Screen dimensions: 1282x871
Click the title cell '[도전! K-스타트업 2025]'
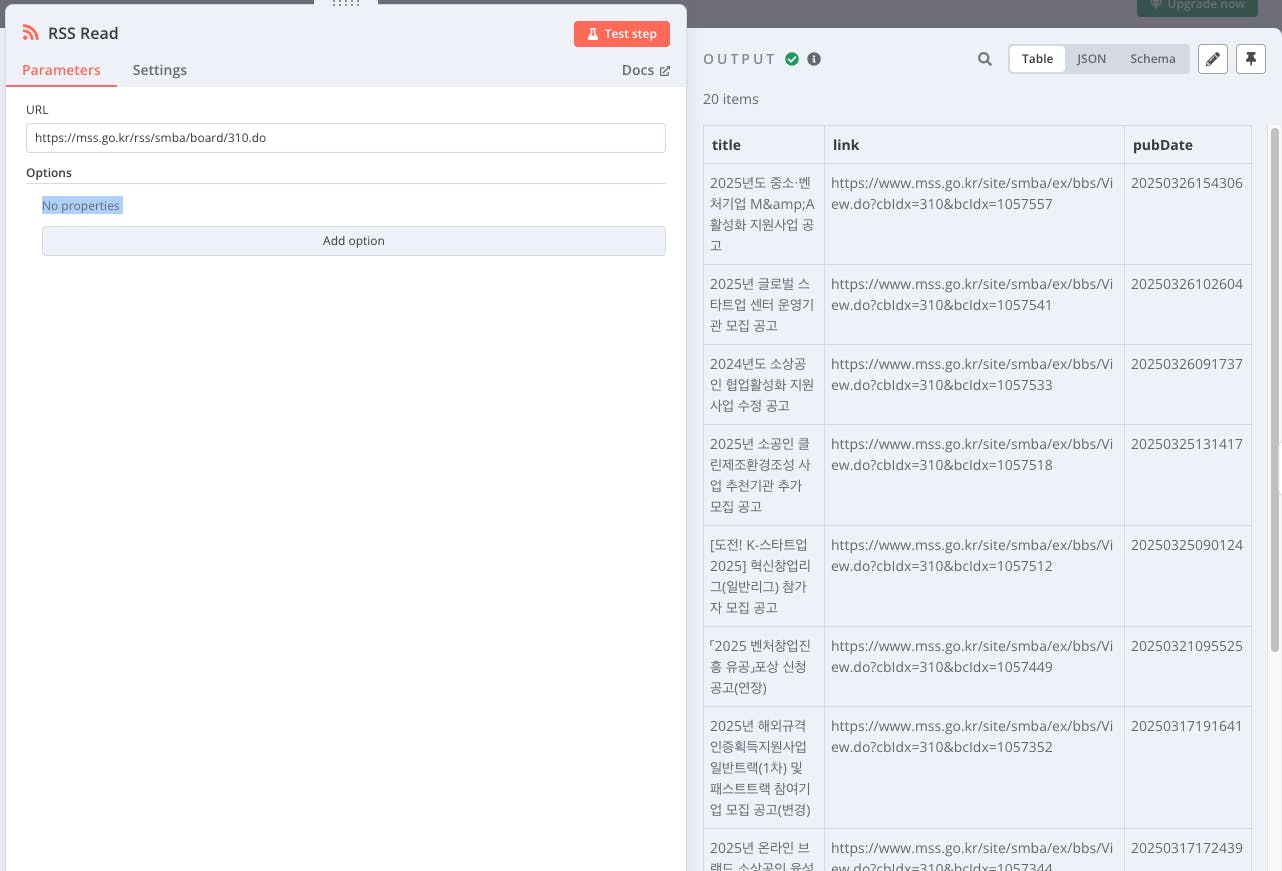click(763, 576)
